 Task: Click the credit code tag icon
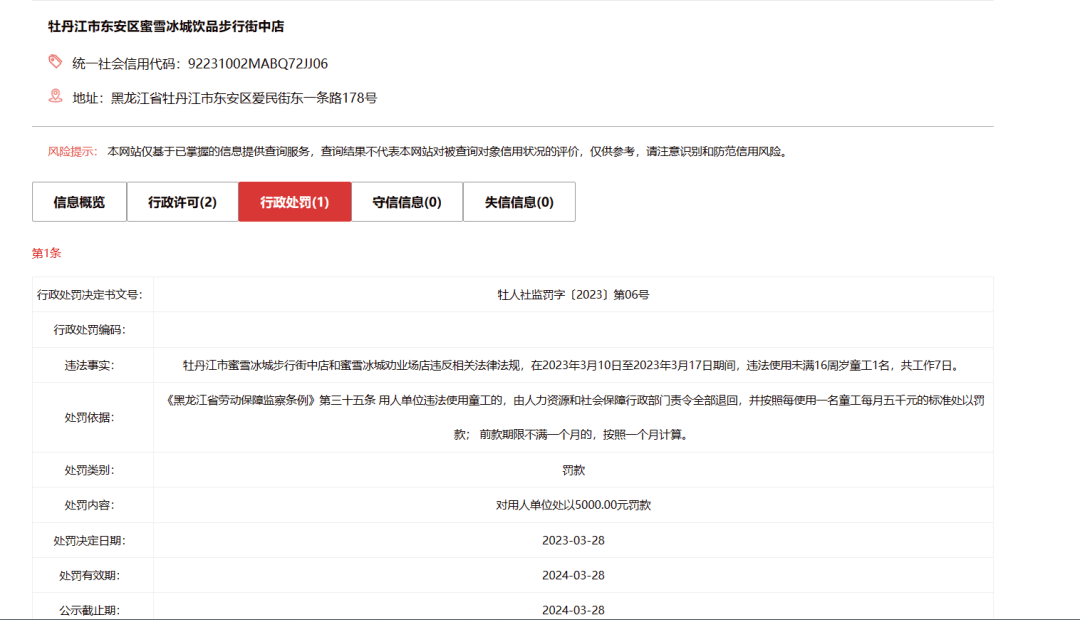[55, 62]
